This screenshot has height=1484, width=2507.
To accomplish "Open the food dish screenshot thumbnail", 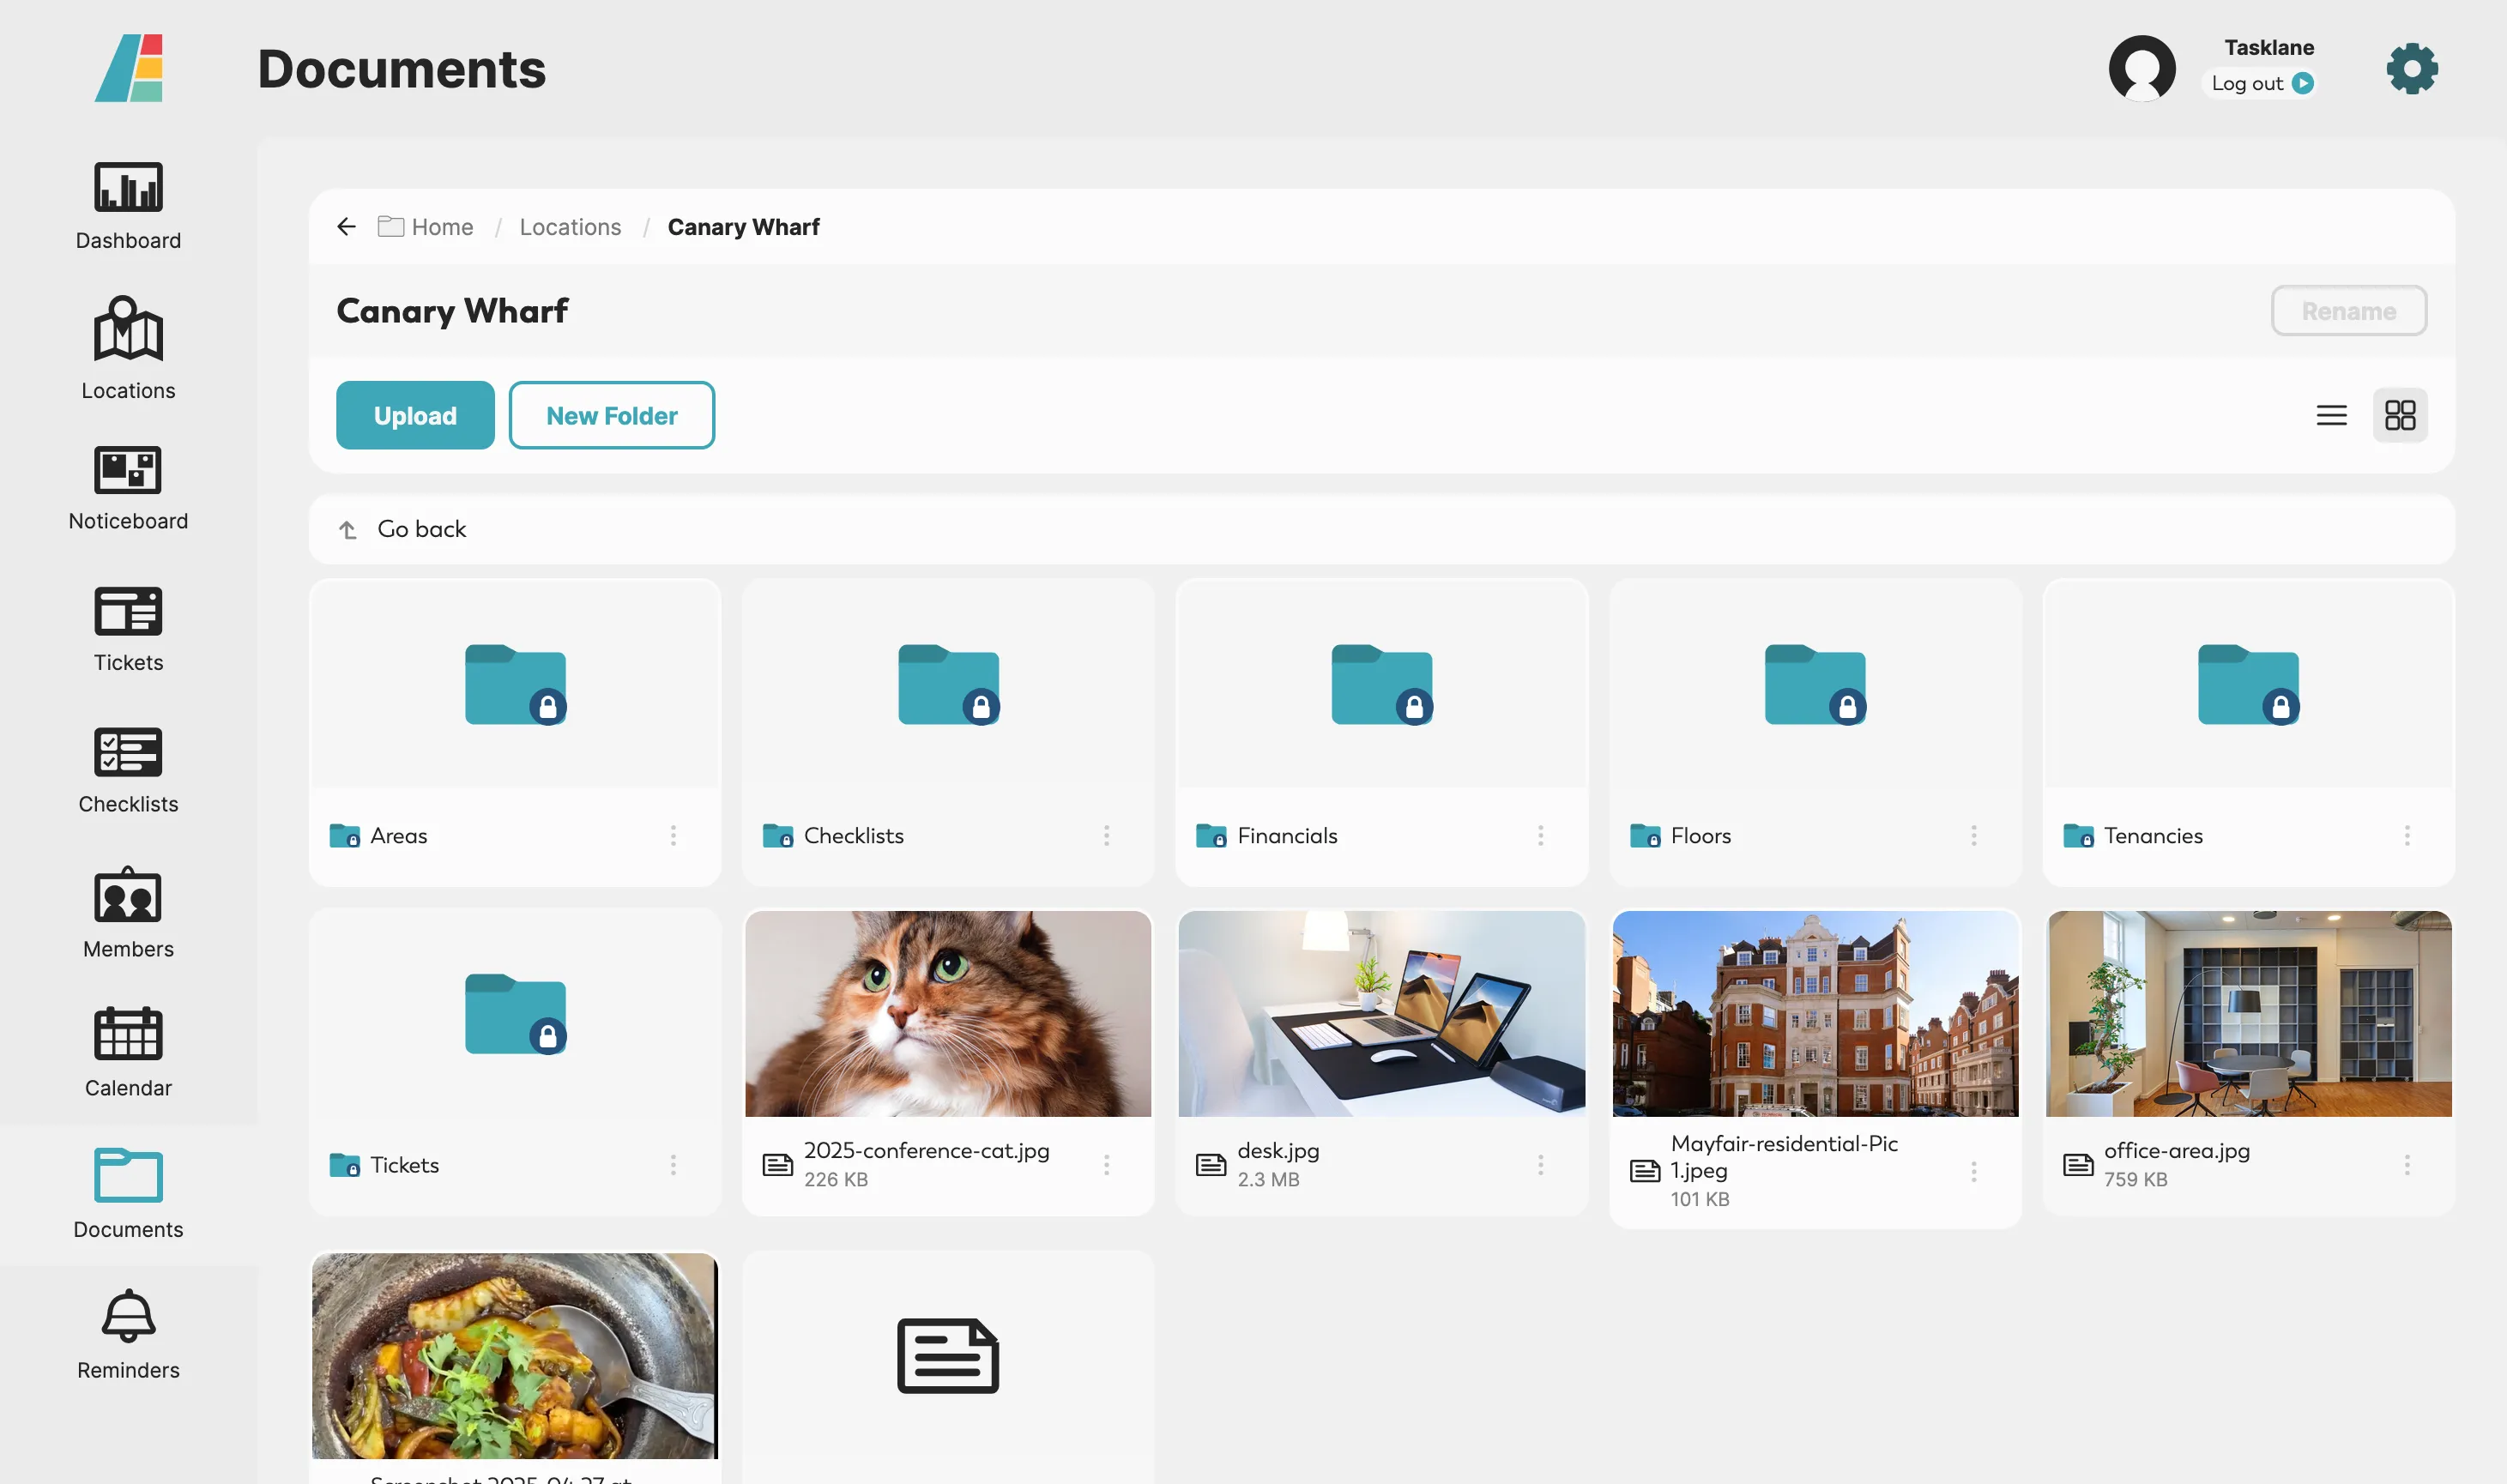I will (514, 1356).
